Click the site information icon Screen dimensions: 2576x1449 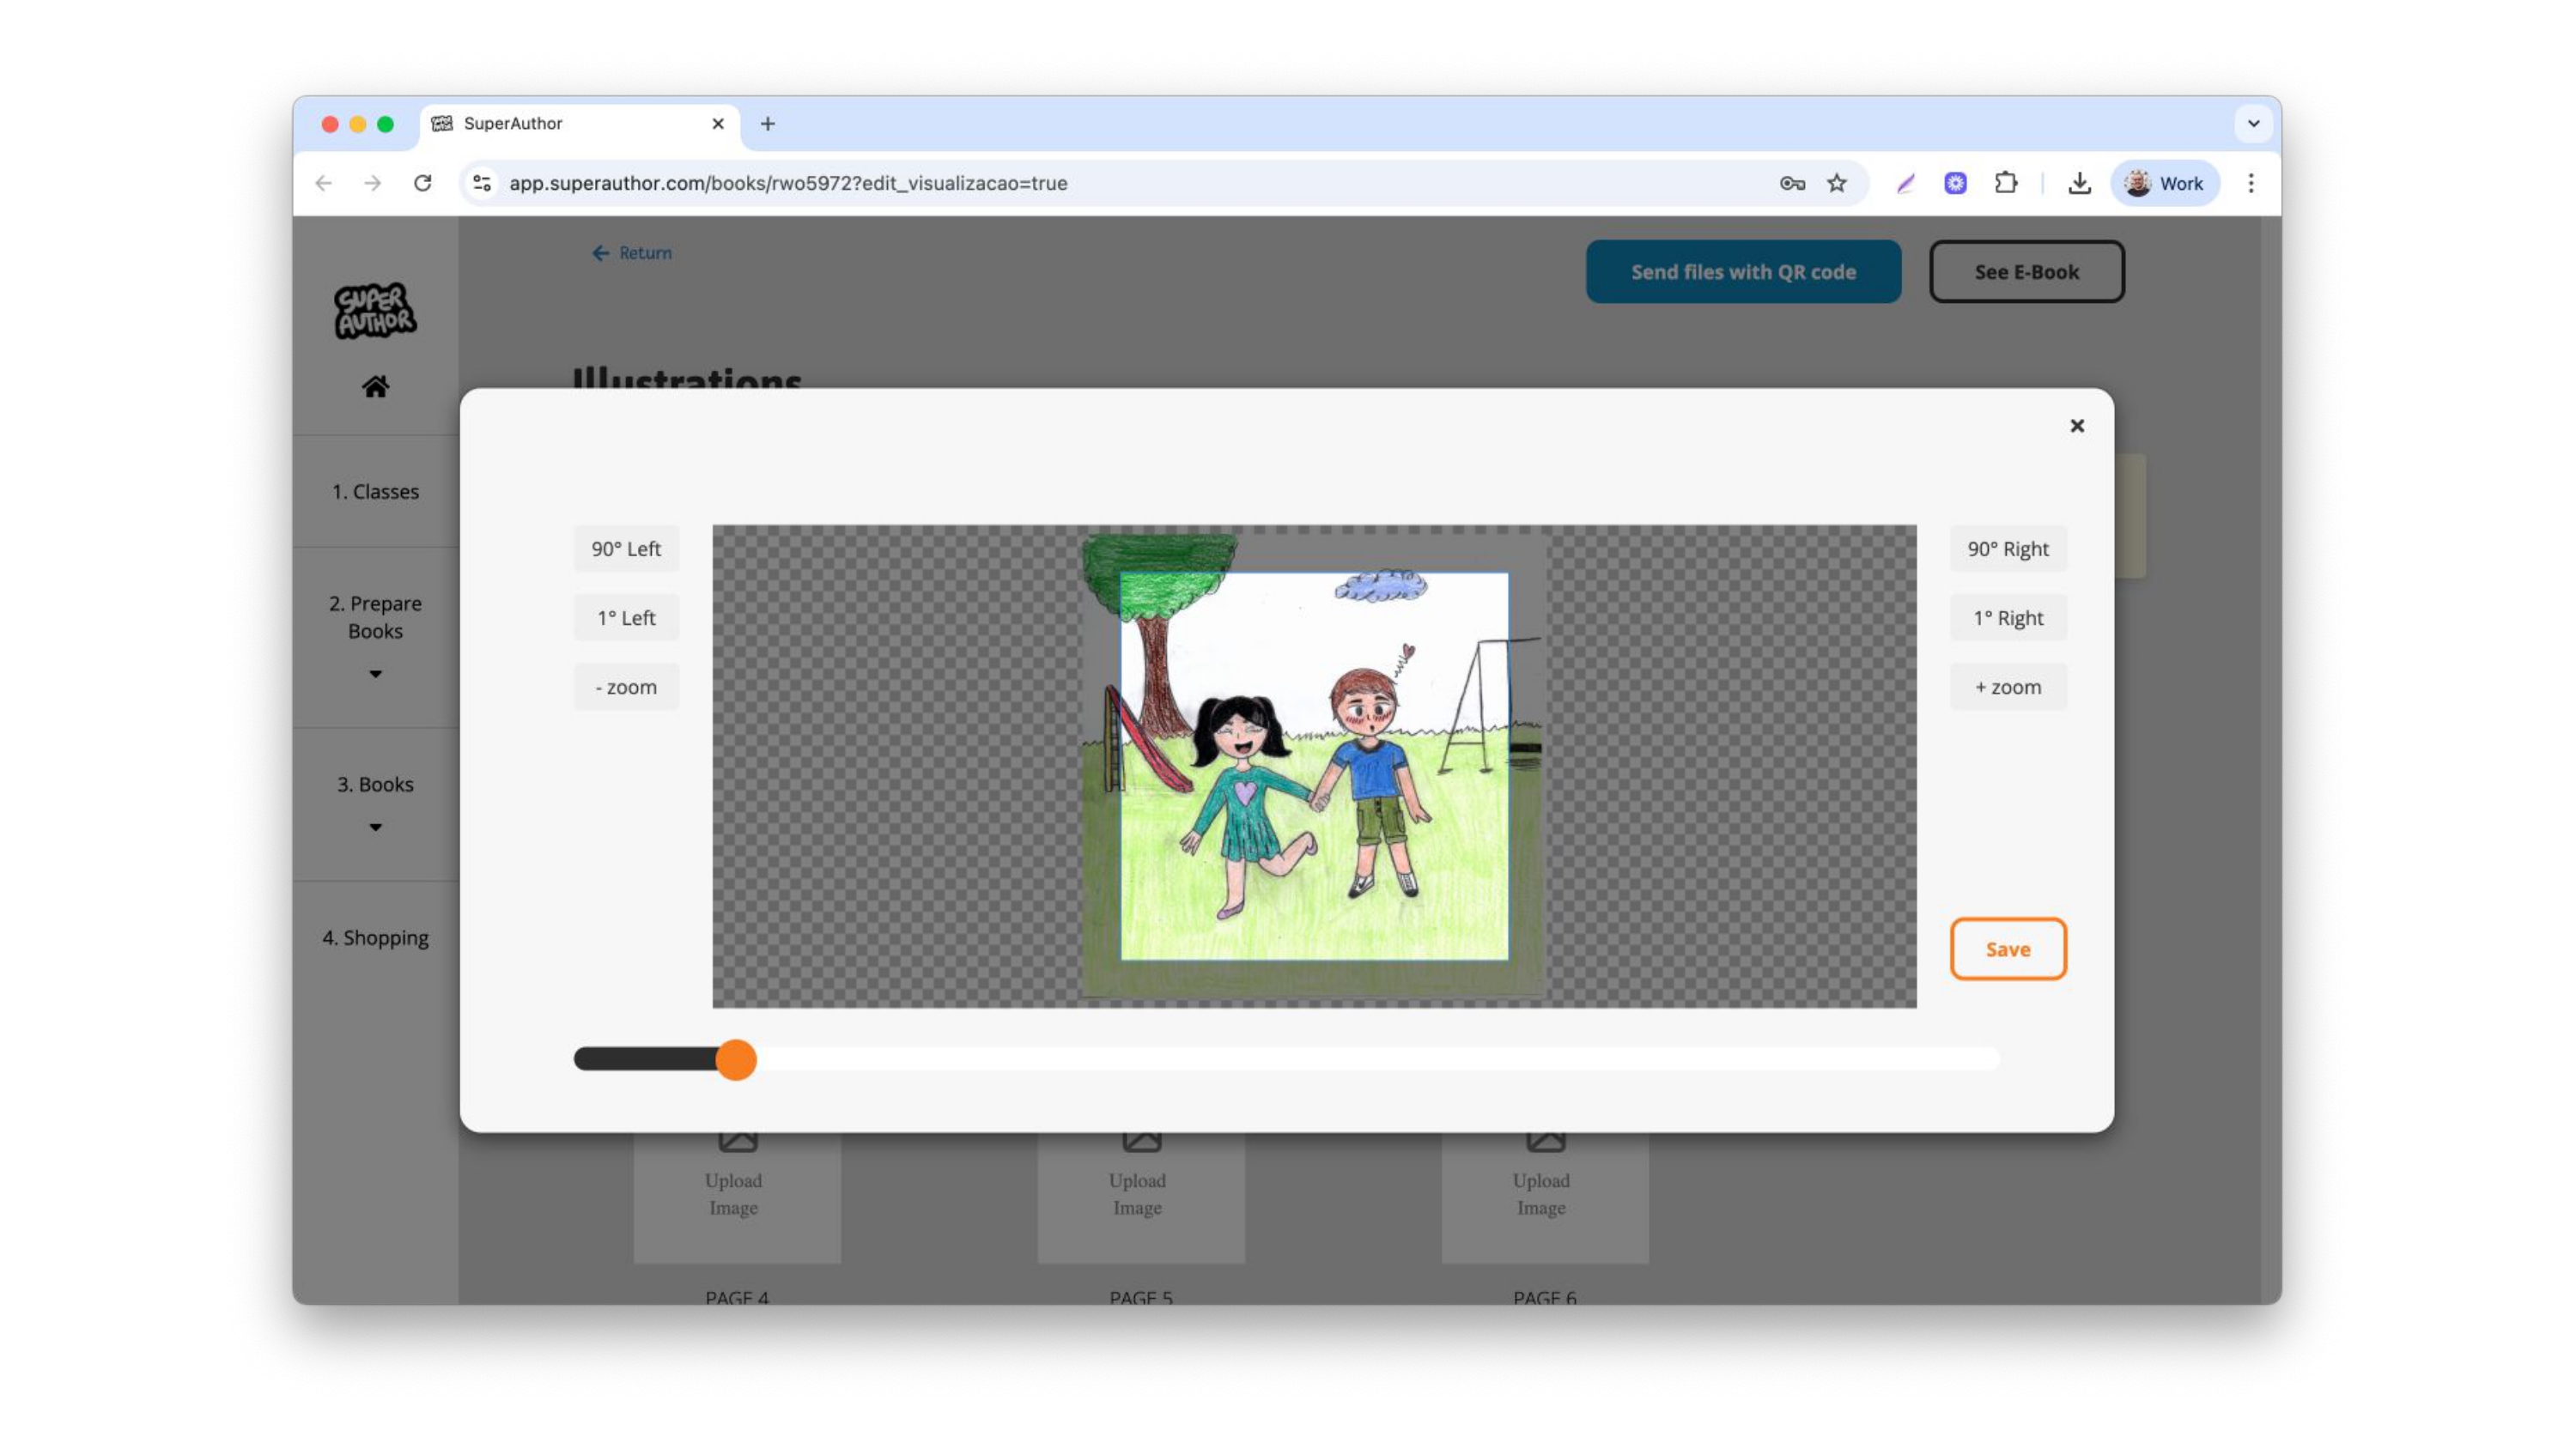point(482,183)
